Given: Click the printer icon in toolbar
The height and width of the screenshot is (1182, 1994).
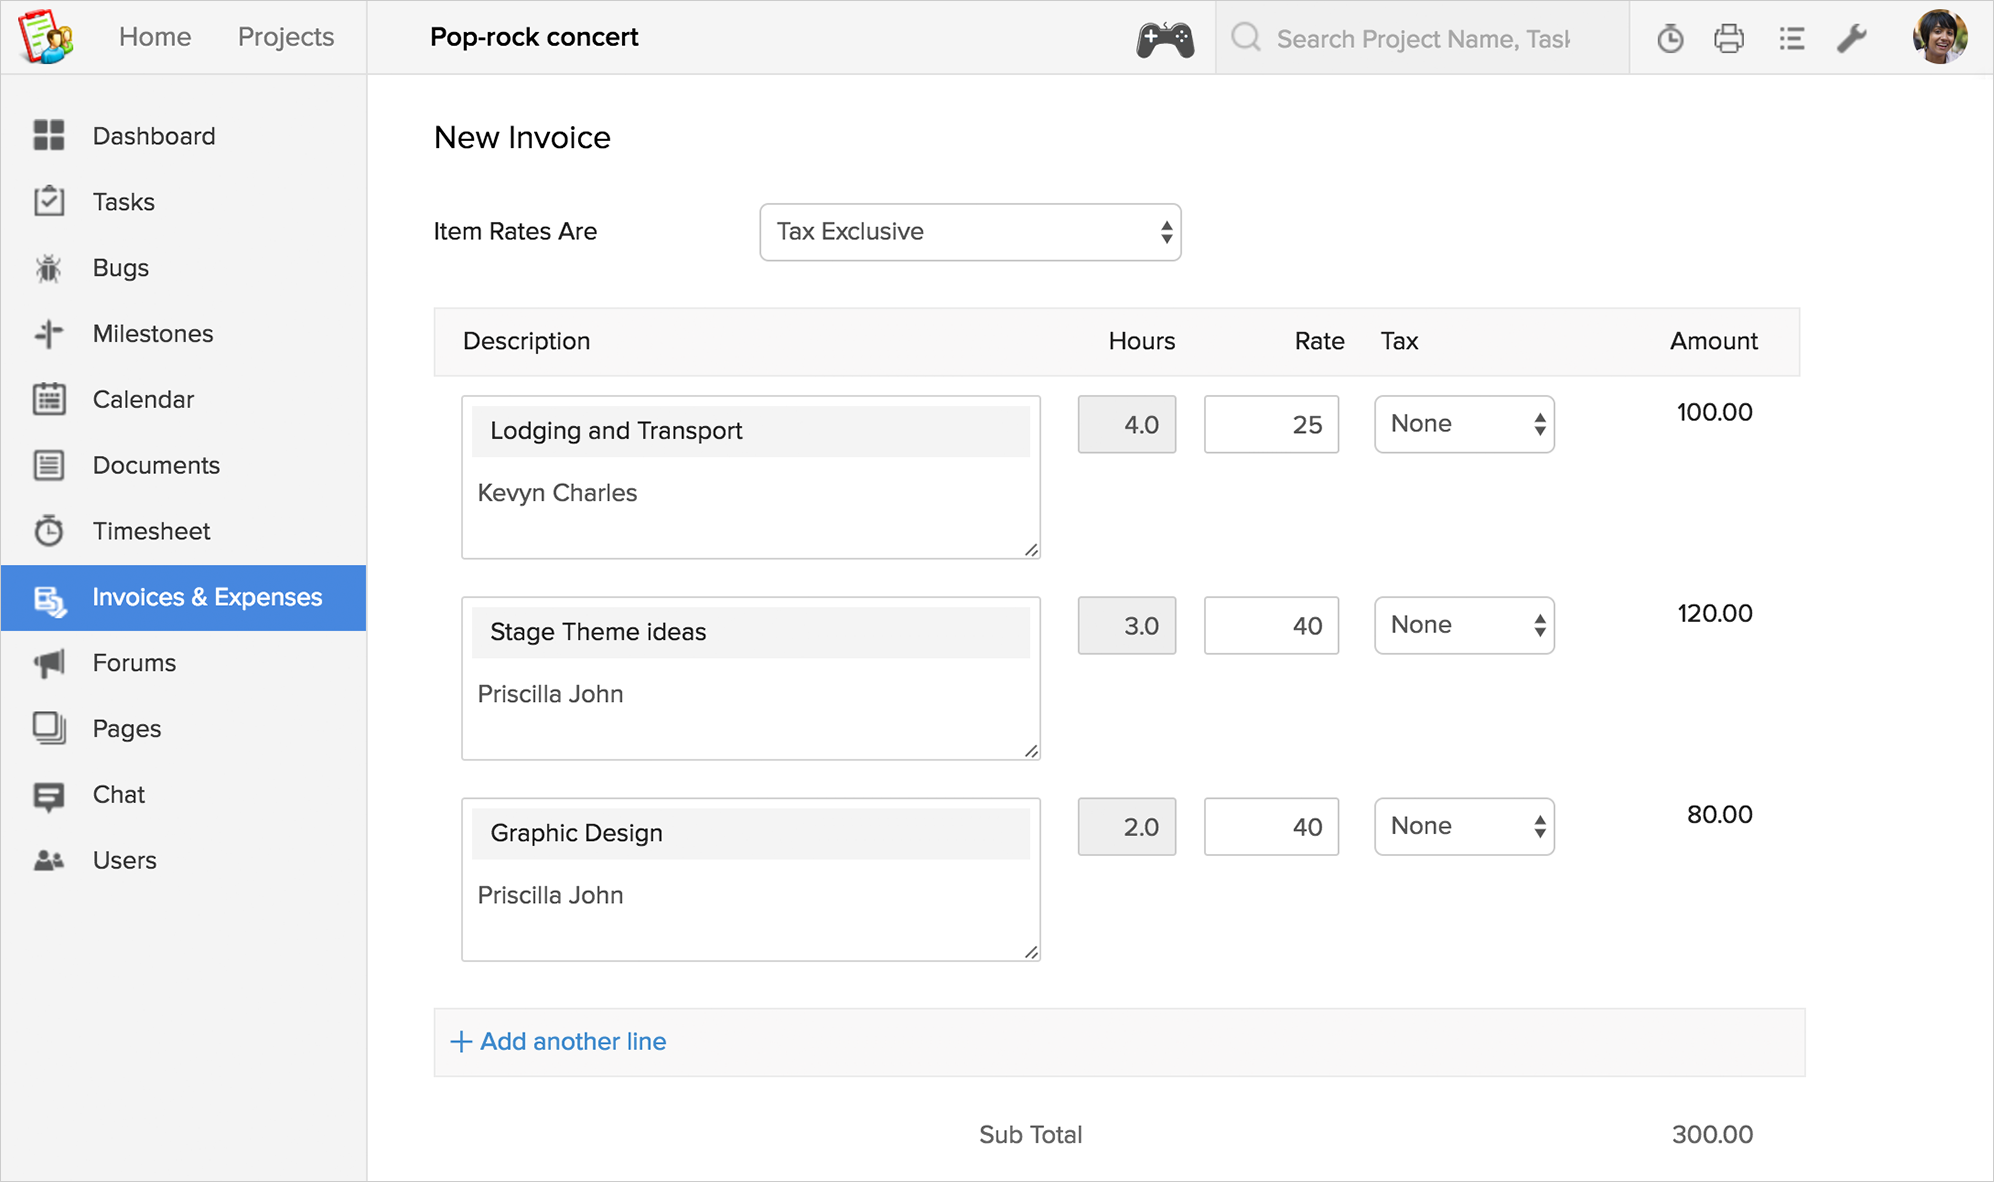Looking at the screenshot, I should [x=1729, y=39].
